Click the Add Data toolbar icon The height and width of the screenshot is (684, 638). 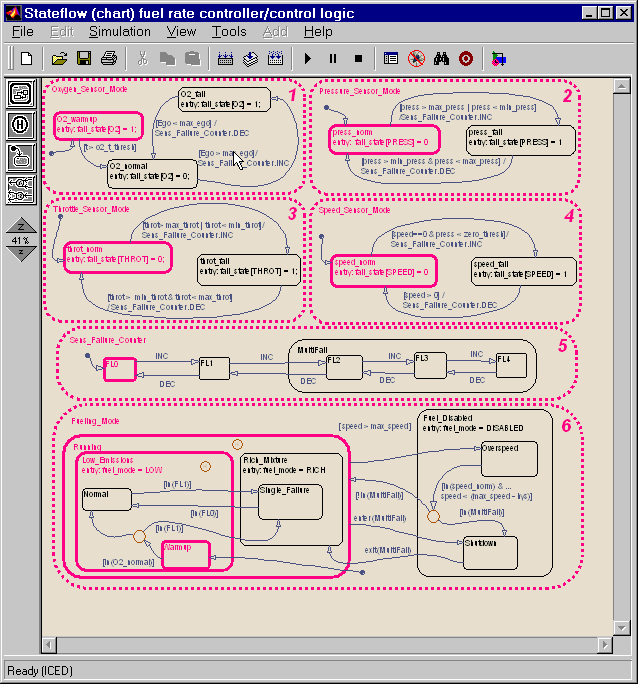pyautogui.click(x=250, y=58)
